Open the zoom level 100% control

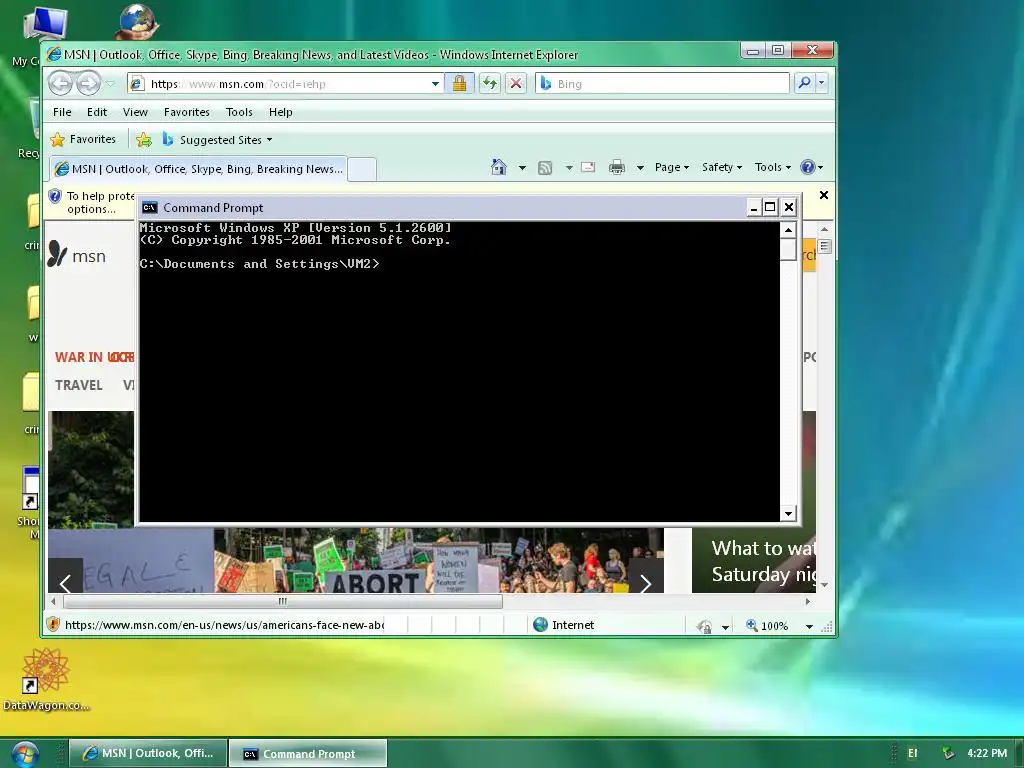click(x=767, y=626)
